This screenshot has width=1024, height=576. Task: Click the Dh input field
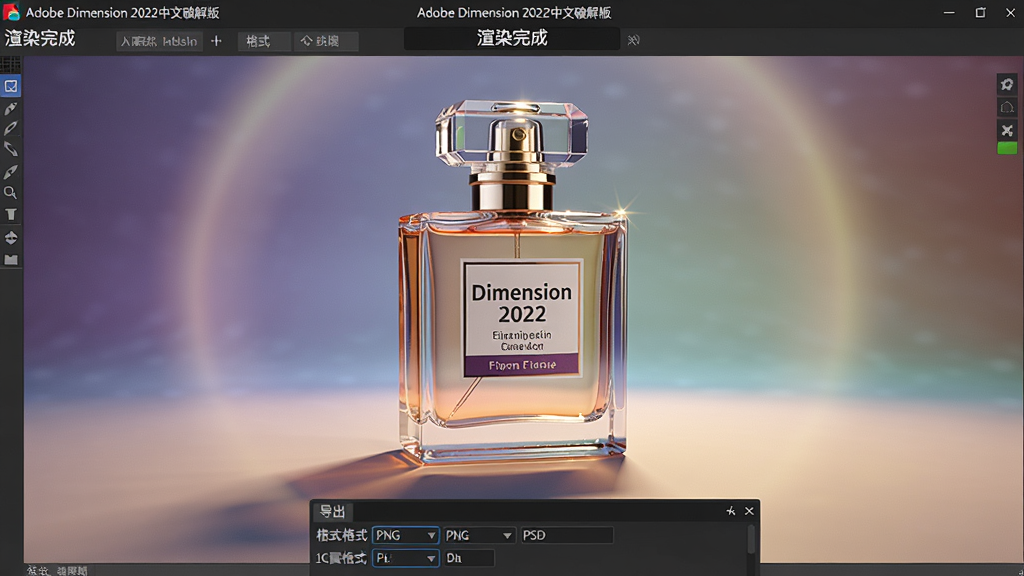coord(469,558)
